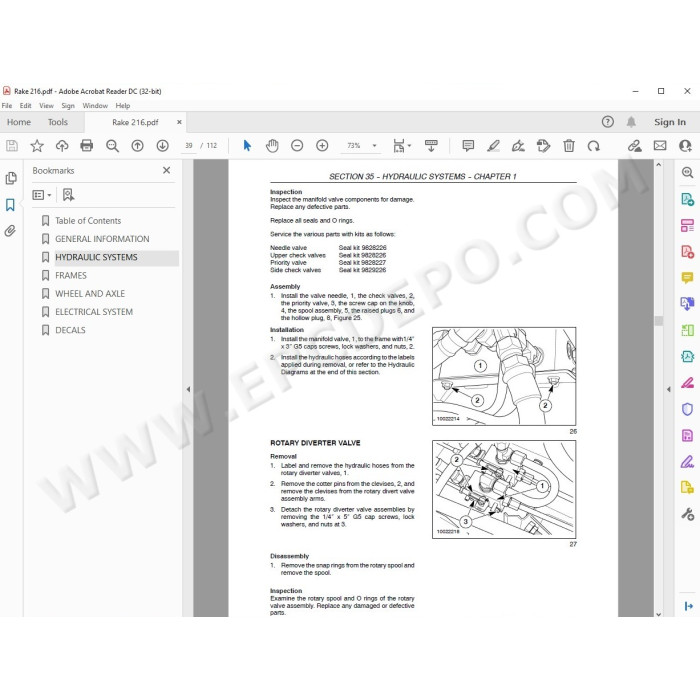Viewport: 700px width, 700px height.
Task: Open the File menu
Action: coord(7,106)
